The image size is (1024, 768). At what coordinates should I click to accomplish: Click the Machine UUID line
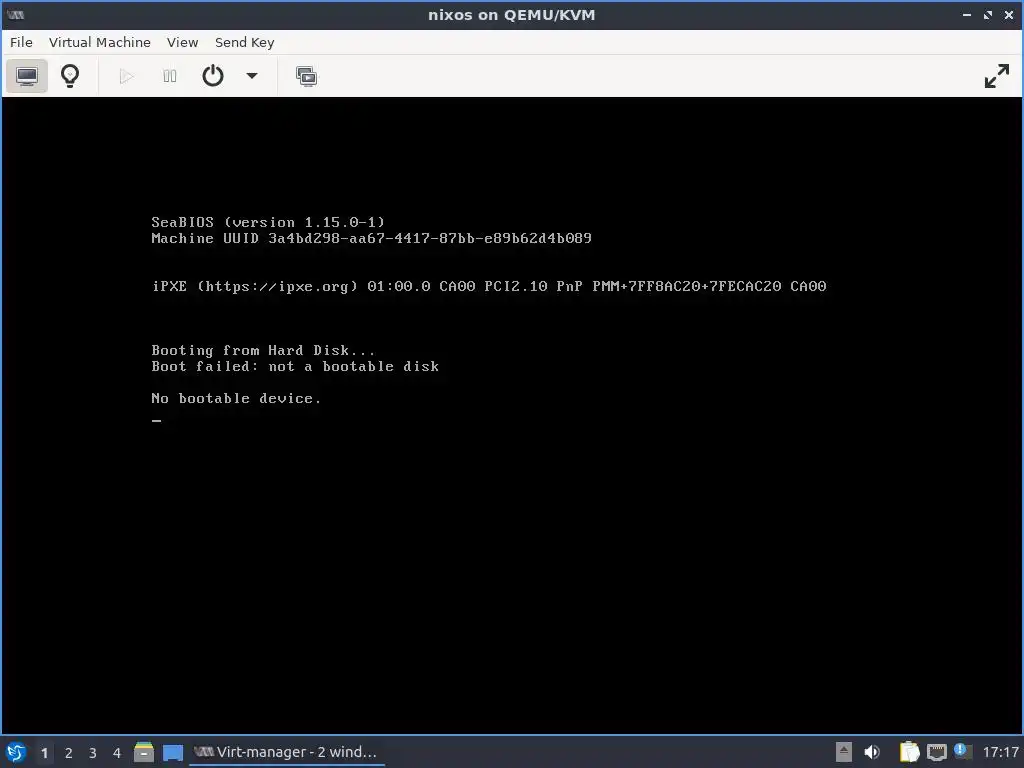click(x=372, y=238)
